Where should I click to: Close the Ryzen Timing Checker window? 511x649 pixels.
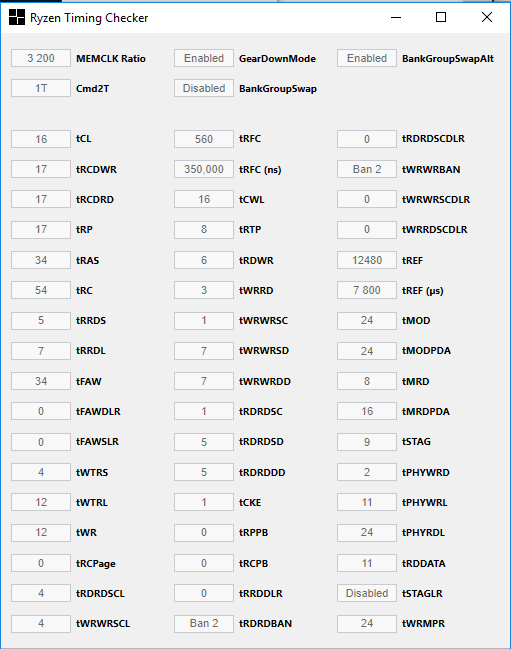tap(487, 17)
